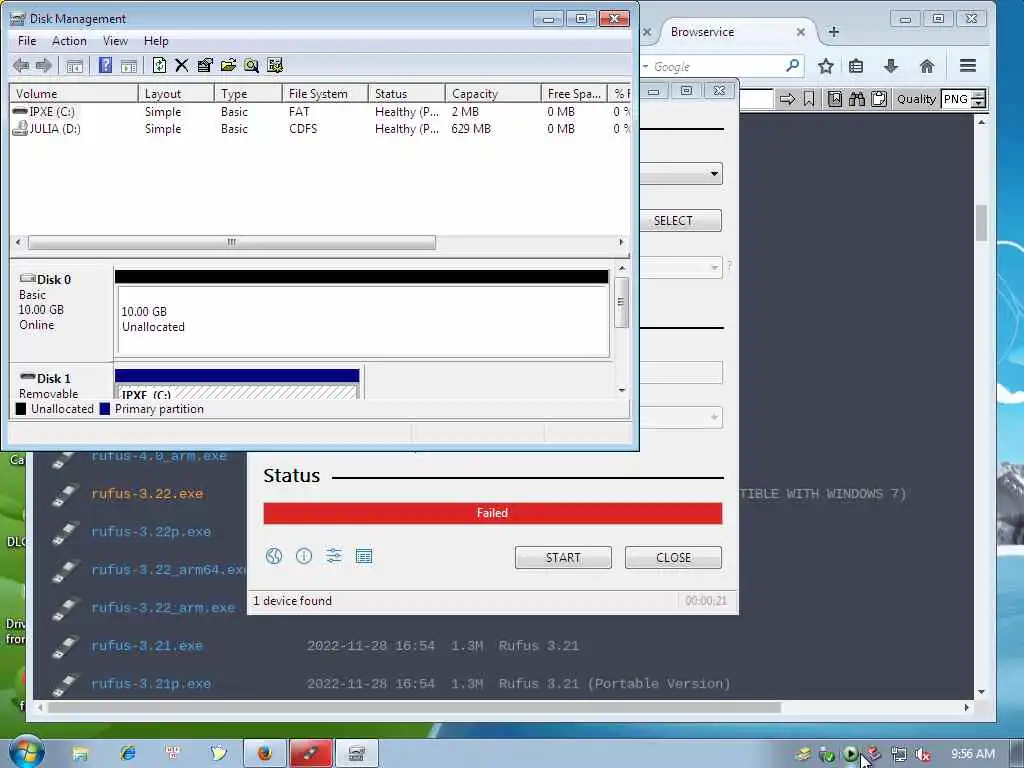Open Rufus language globe icon

coord(274,556)
